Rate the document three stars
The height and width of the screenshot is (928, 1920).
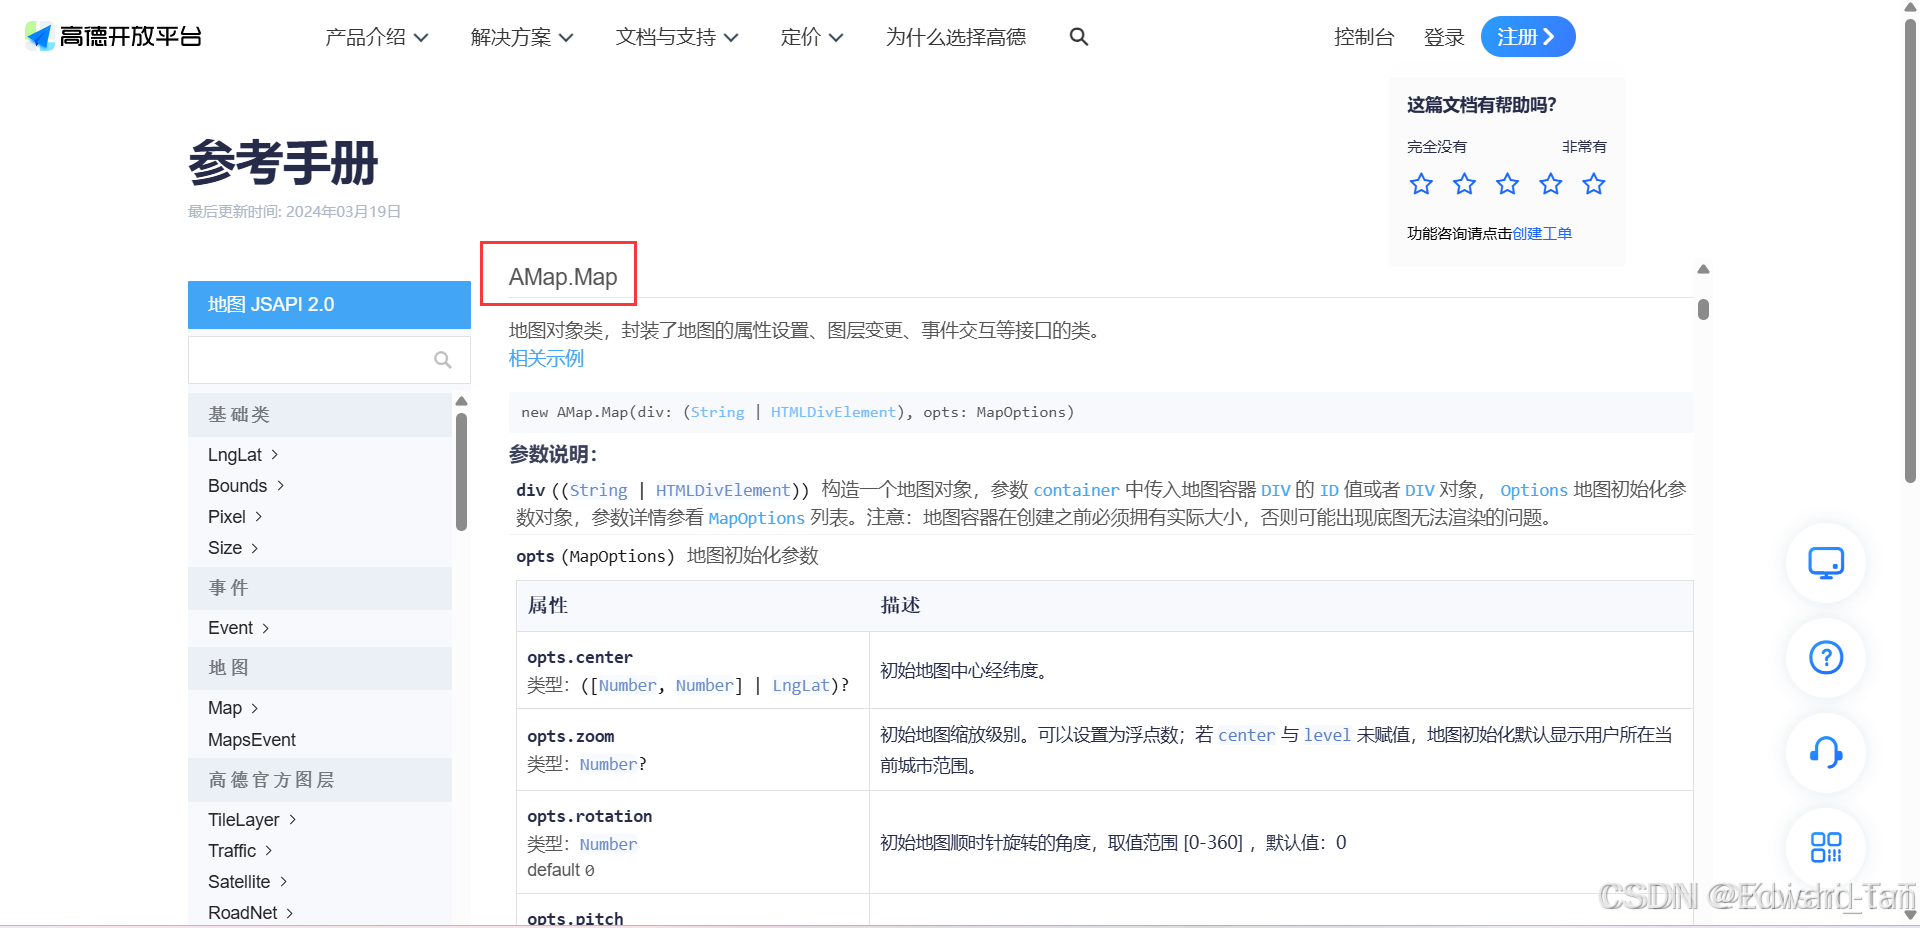click(x=1507, y=184)
